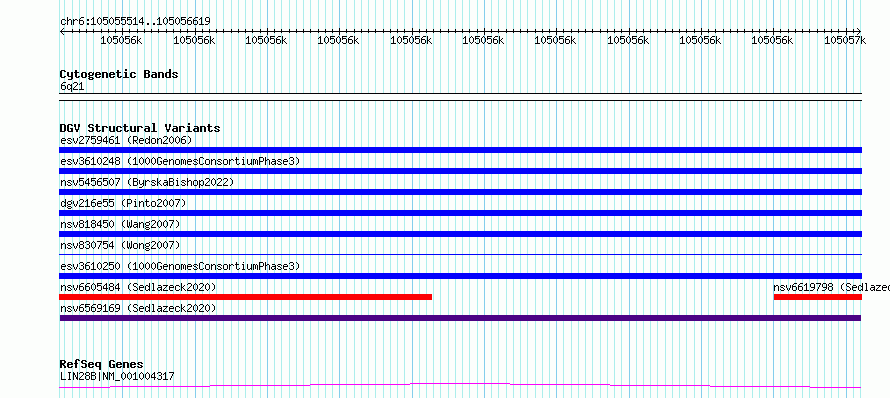Viewport: 890px width, 398px height.
Task: Open variant esv2759461 (Redon2006) label
Action: (126, 140)
